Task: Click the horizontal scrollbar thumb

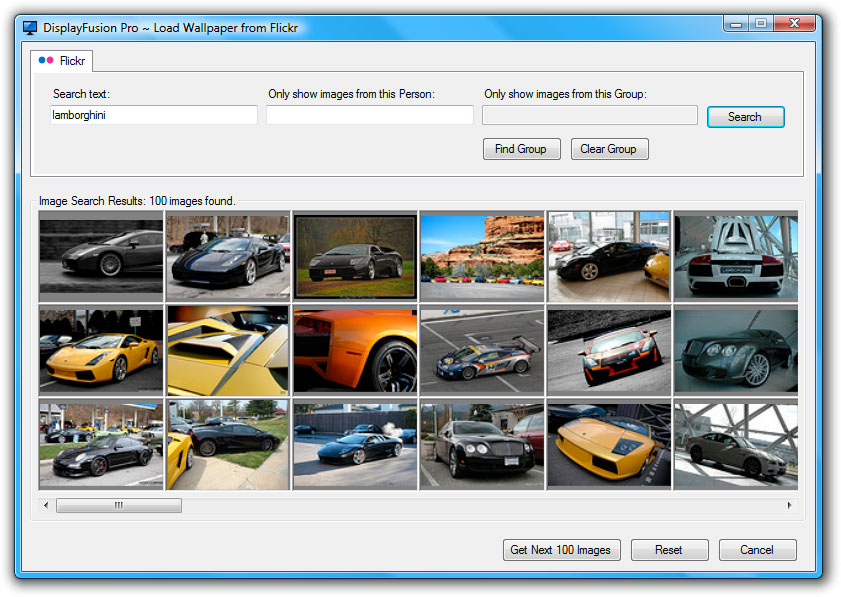Action: coord(118,506)
